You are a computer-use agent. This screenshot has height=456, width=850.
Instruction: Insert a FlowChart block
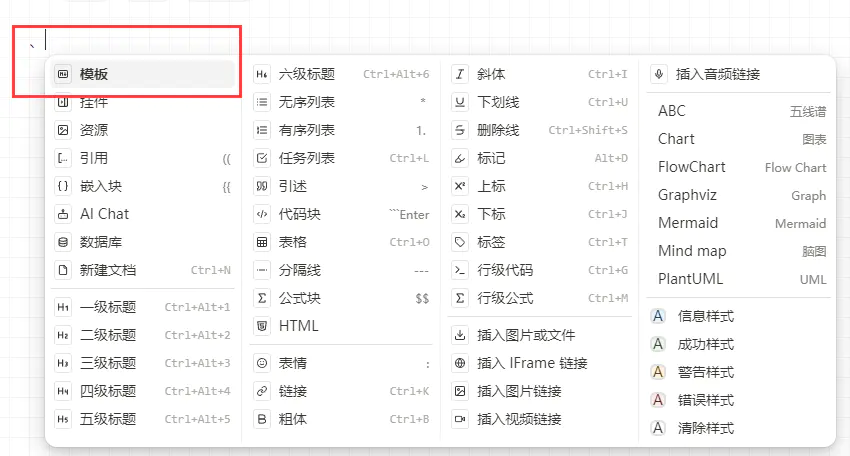[x=739, y=167]
